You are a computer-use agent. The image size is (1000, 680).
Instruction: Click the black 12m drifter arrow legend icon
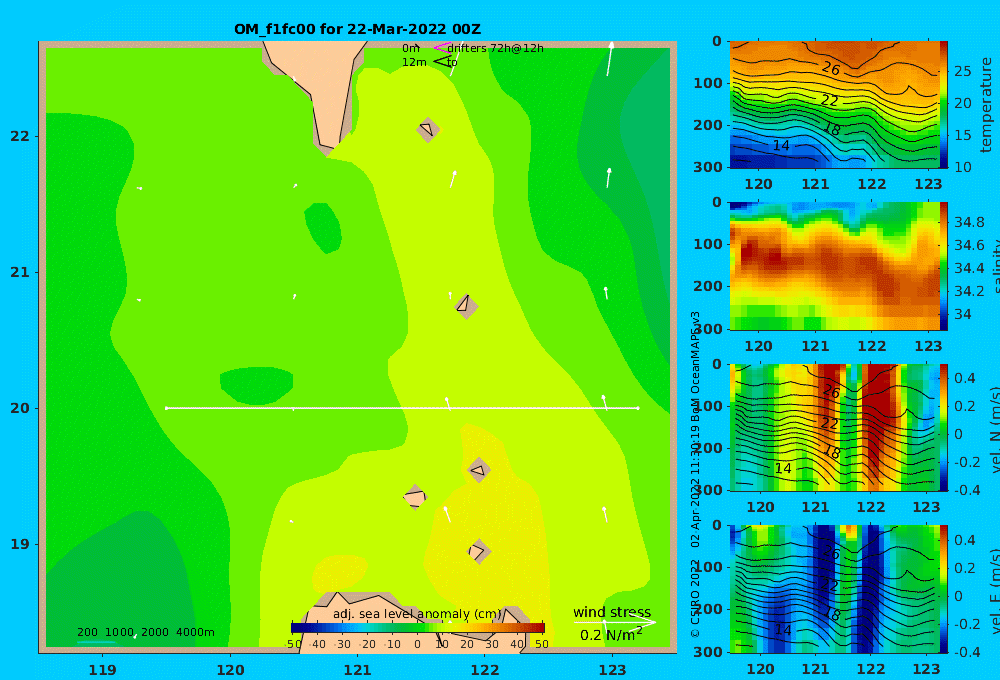coord(441,62)
